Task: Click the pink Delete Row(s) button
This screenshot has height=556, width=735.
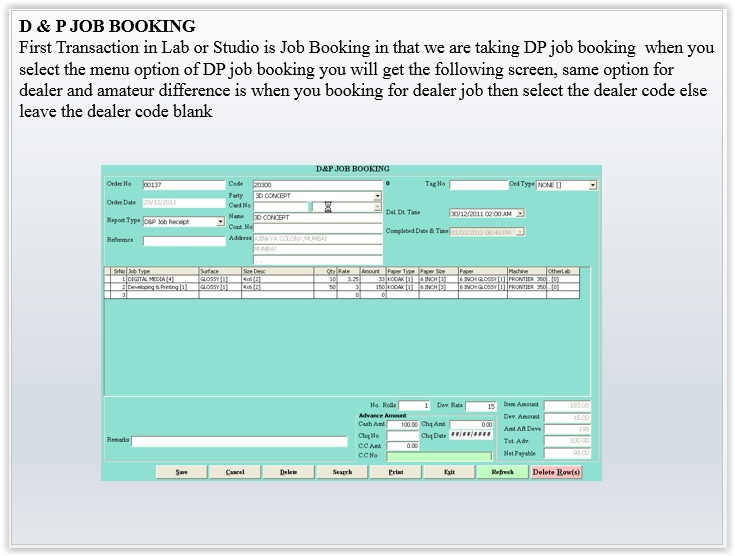Action: (x=556, y=472)
